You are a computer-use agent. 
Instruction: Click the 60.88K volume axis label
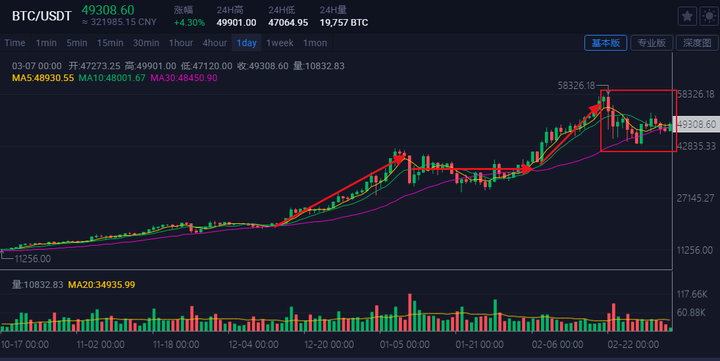tap(691, 312)
